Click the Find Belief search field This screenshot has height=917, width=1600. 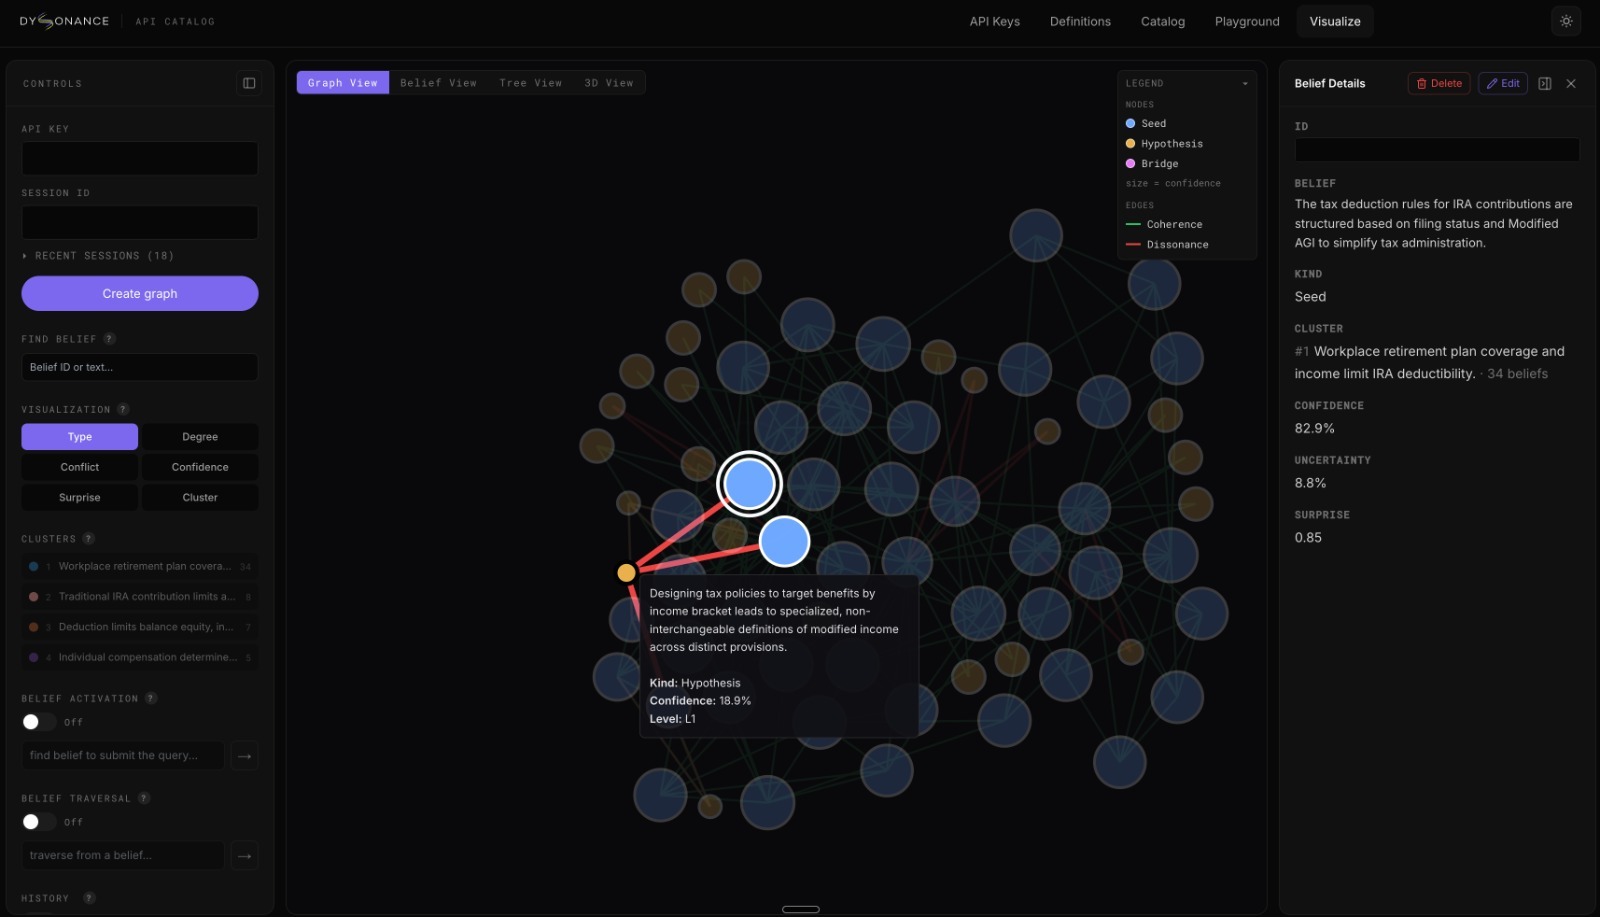pyautogui.click(x=140, y=367)
